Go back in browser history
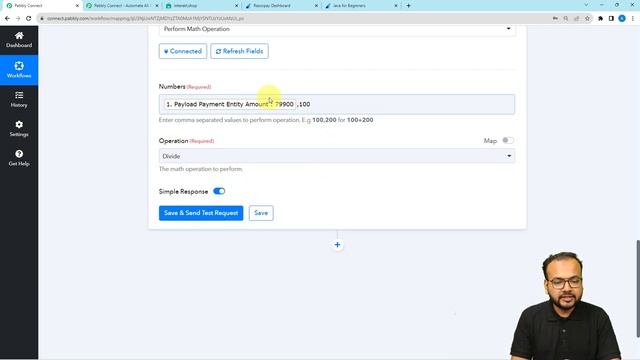This screenshot has height=360, width=640. click(7, 18)
